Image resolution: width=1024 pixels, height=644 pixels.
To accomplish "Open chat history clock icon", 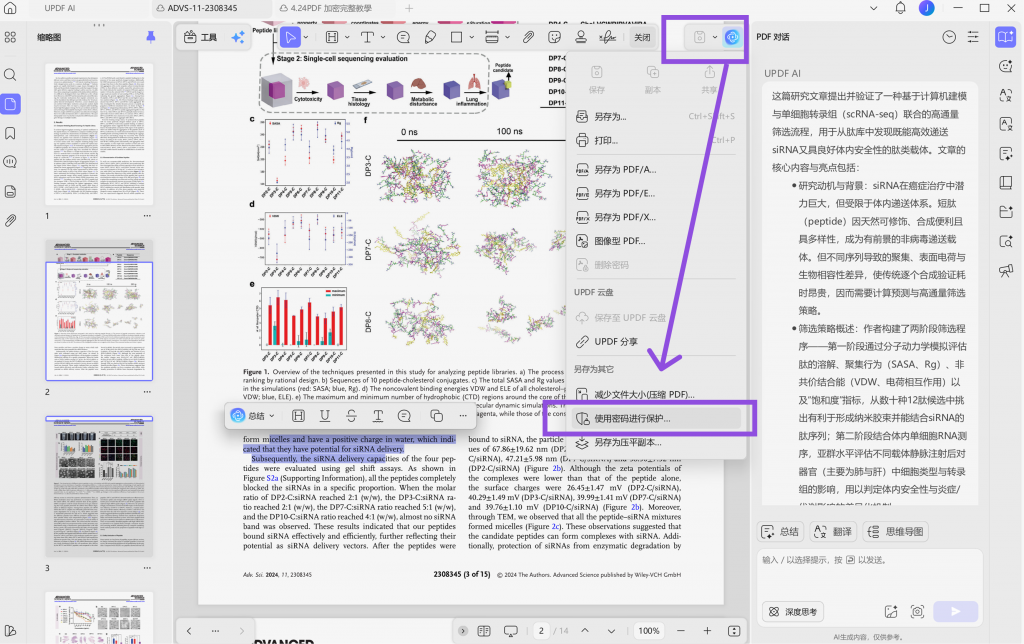I will tap(949, 37).
